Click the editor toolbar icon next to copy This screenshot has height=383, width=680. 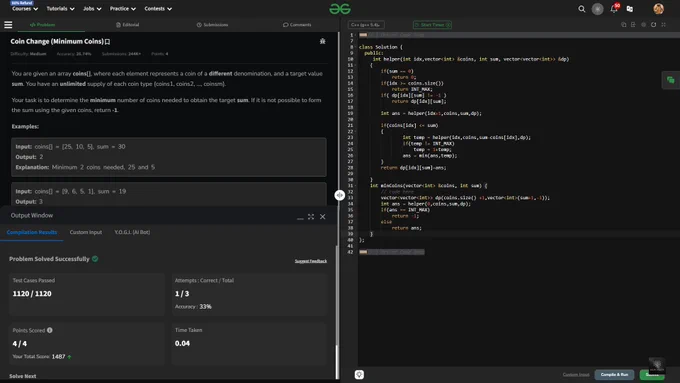(x=633, y=25)
